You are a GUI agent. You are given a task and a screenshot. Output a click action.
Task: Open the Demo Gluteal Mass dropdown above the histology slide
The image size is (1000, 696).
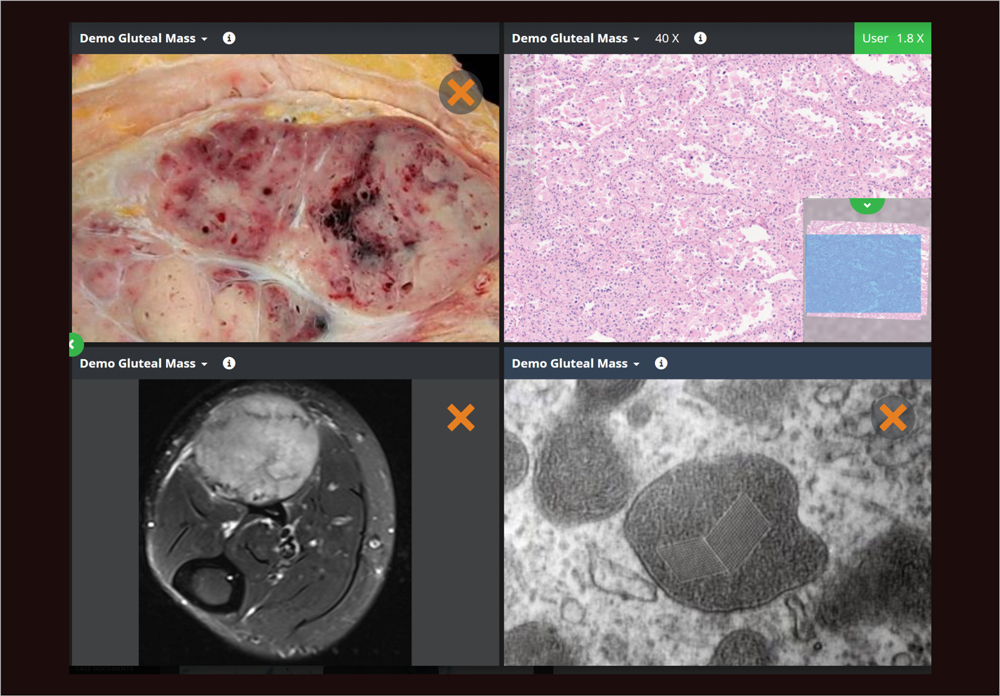[575, 38]
